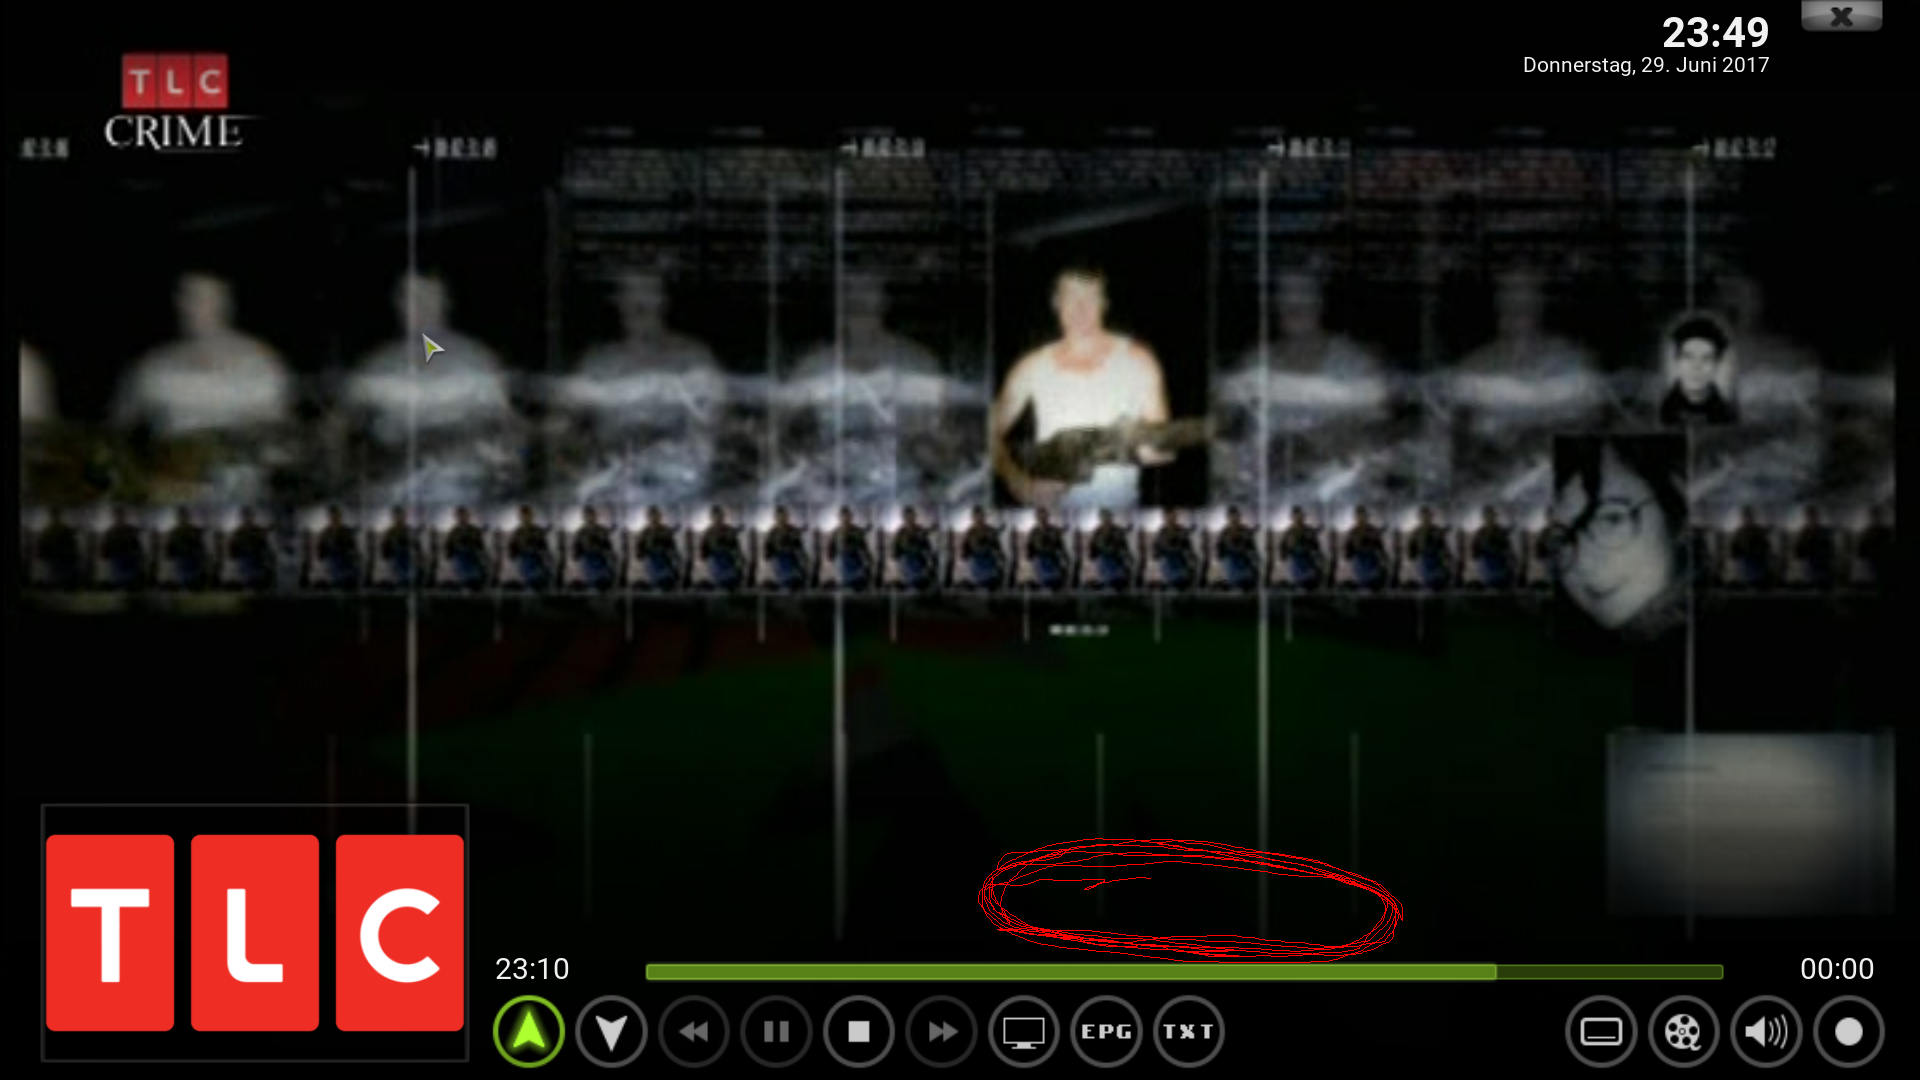
Task: Seek within the green progress bar
Action: [x=1184, y=972]
